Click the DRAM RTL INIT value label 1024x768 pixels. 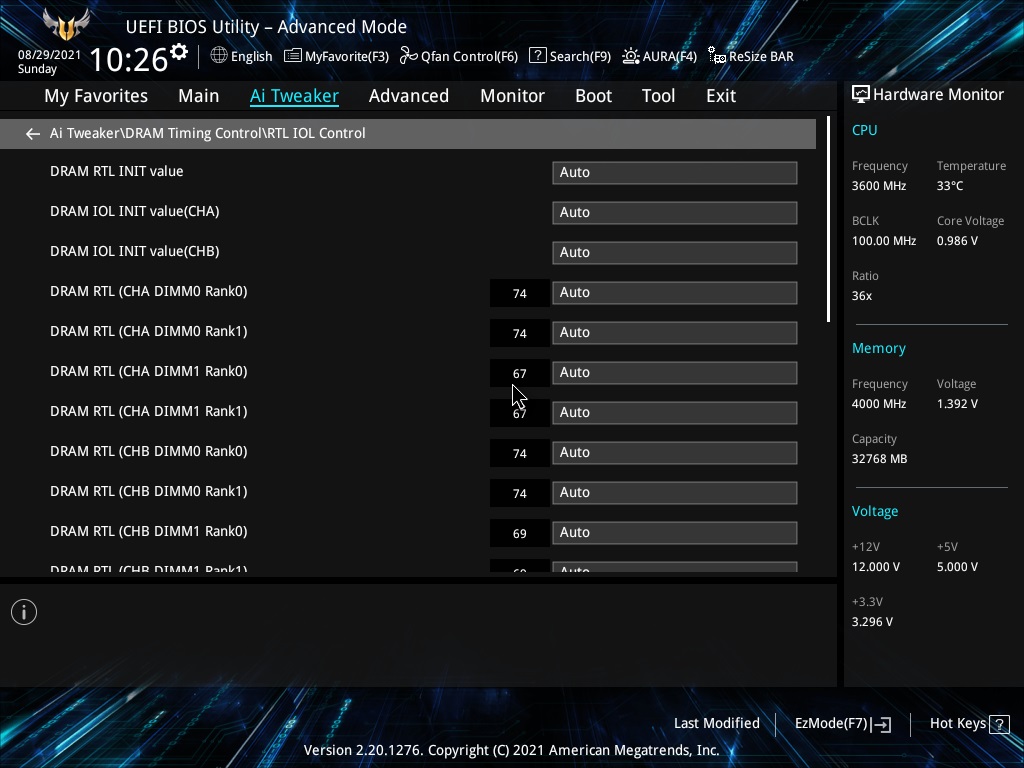coord(116,171)
